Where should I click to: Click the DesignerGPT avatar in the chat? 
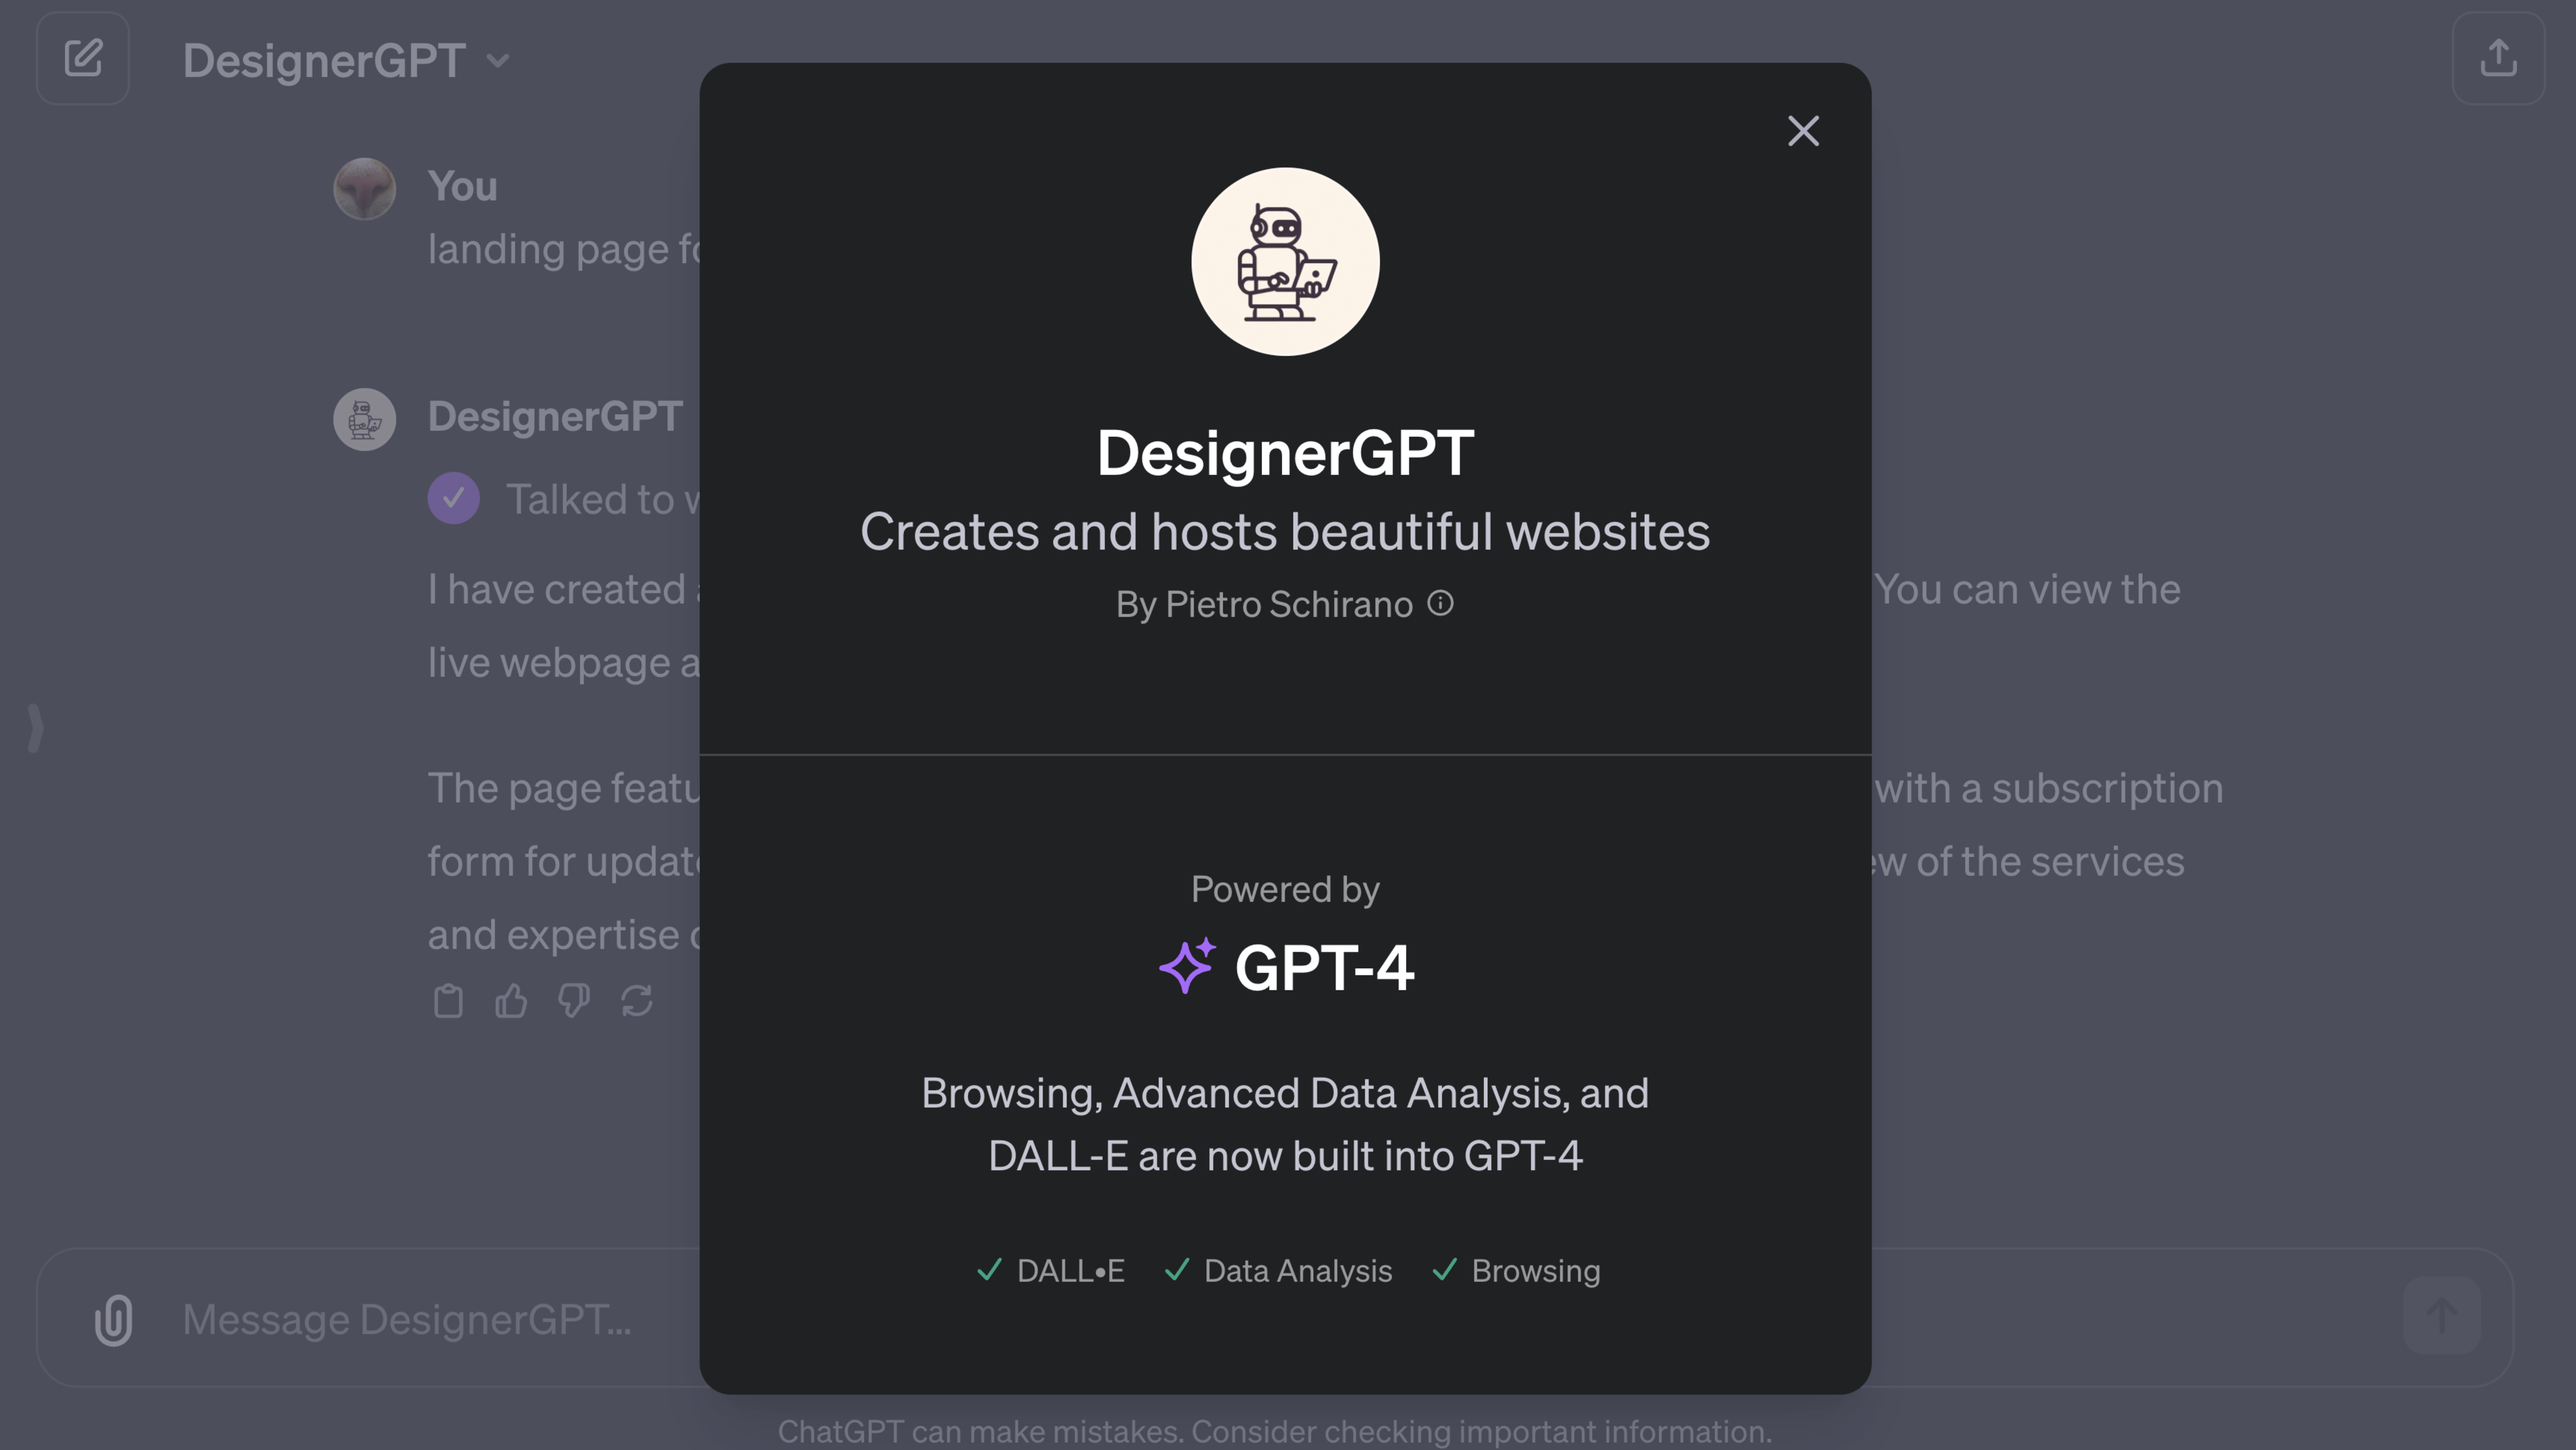click(x=364, y=419)
